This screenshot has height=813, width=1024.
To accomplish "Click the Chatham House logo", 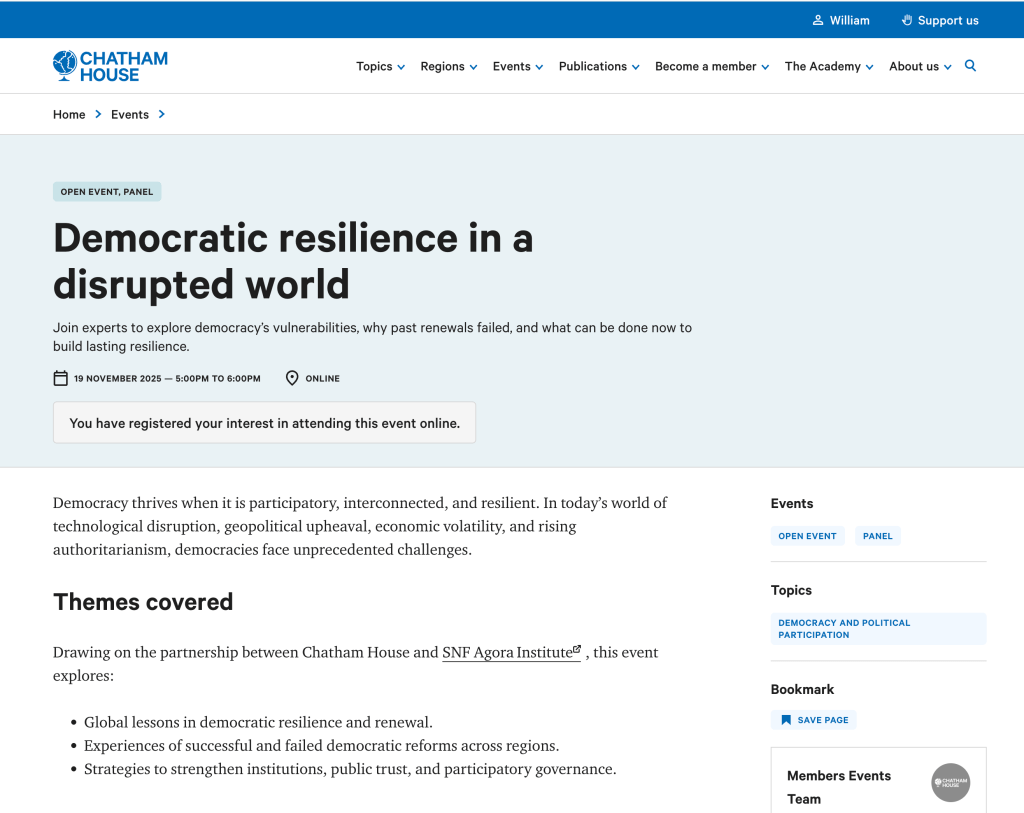I will 110,66.
